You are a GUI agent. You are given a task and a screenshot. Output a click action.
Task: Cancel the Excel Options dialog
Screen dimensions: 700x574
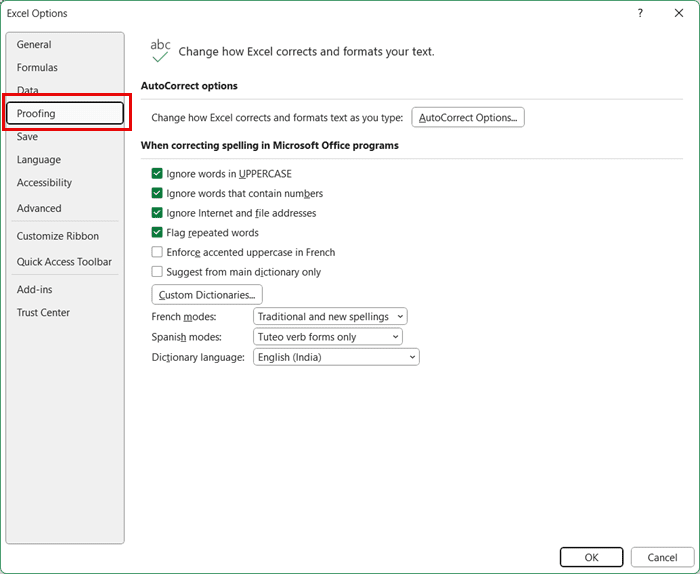662,557
